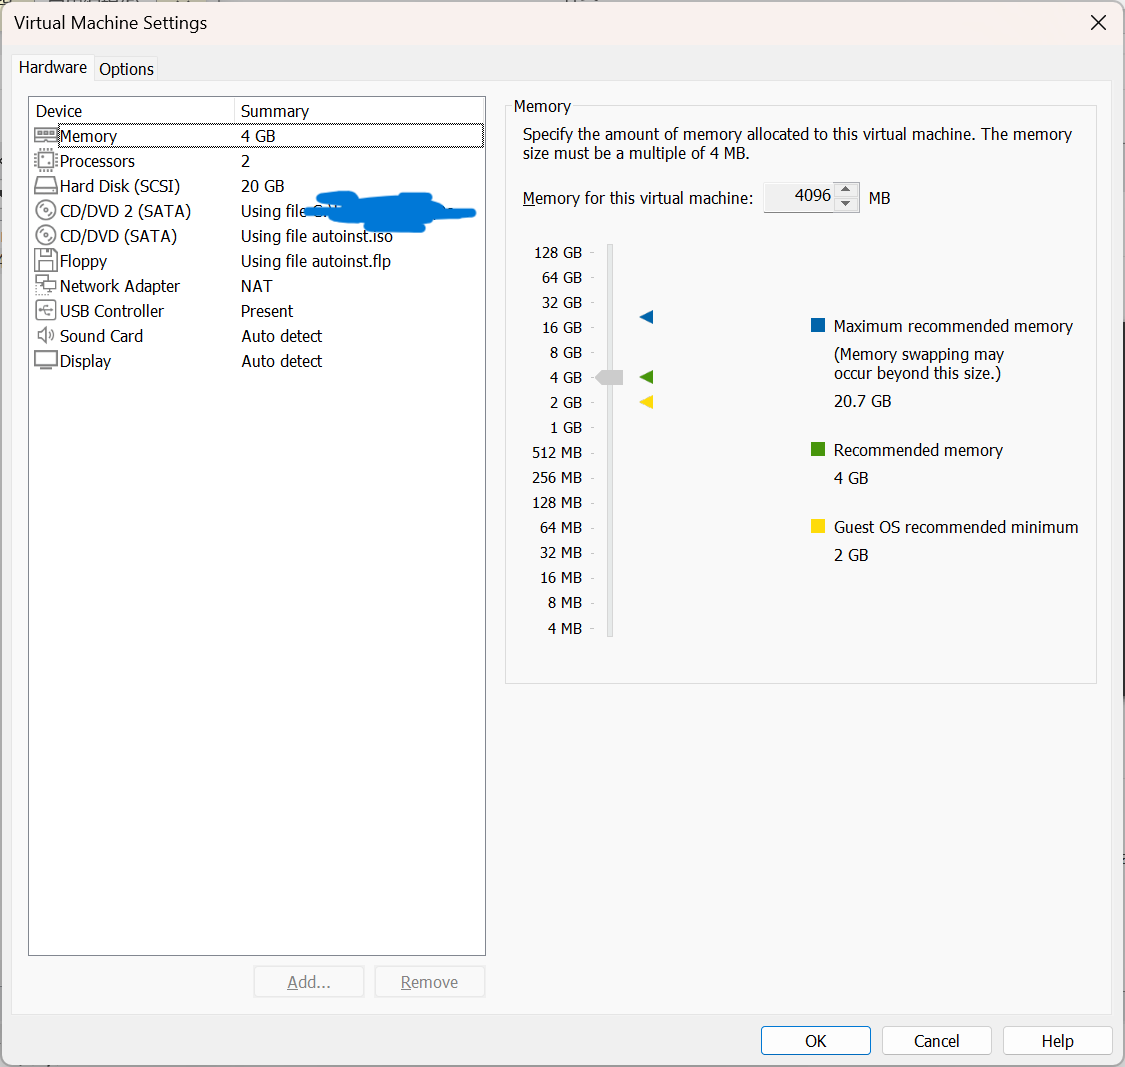Switch to the Options tab

point(126,68)
